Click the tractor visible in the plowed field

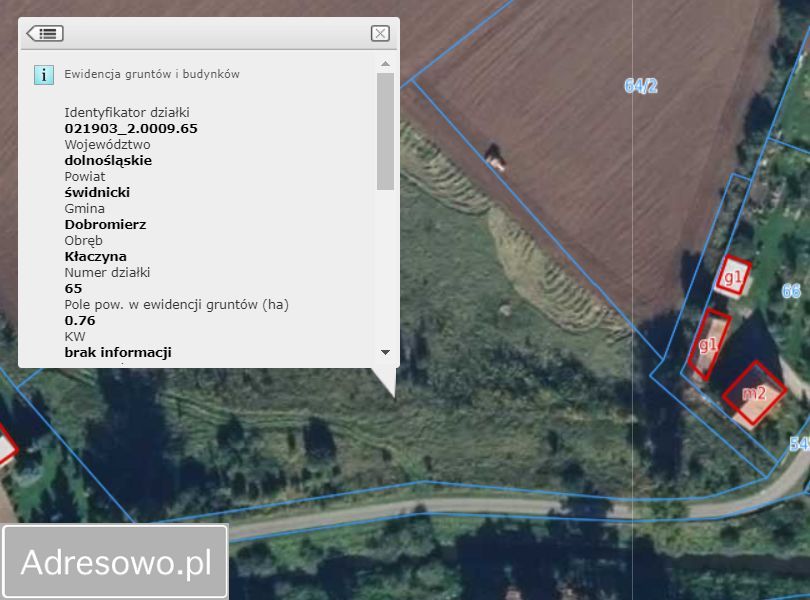[x=494, y=158]
